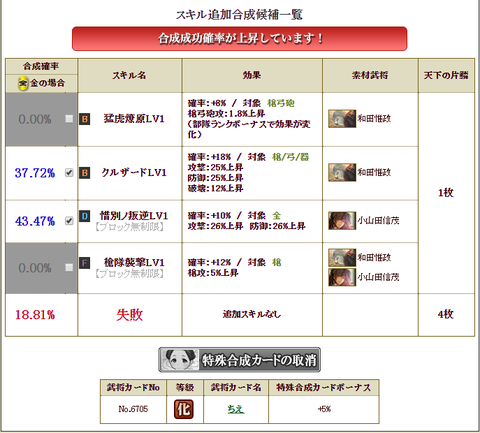
Task: Click the 1枚 value in 天下の片鱗 column
Action: (x=446, y=193)
